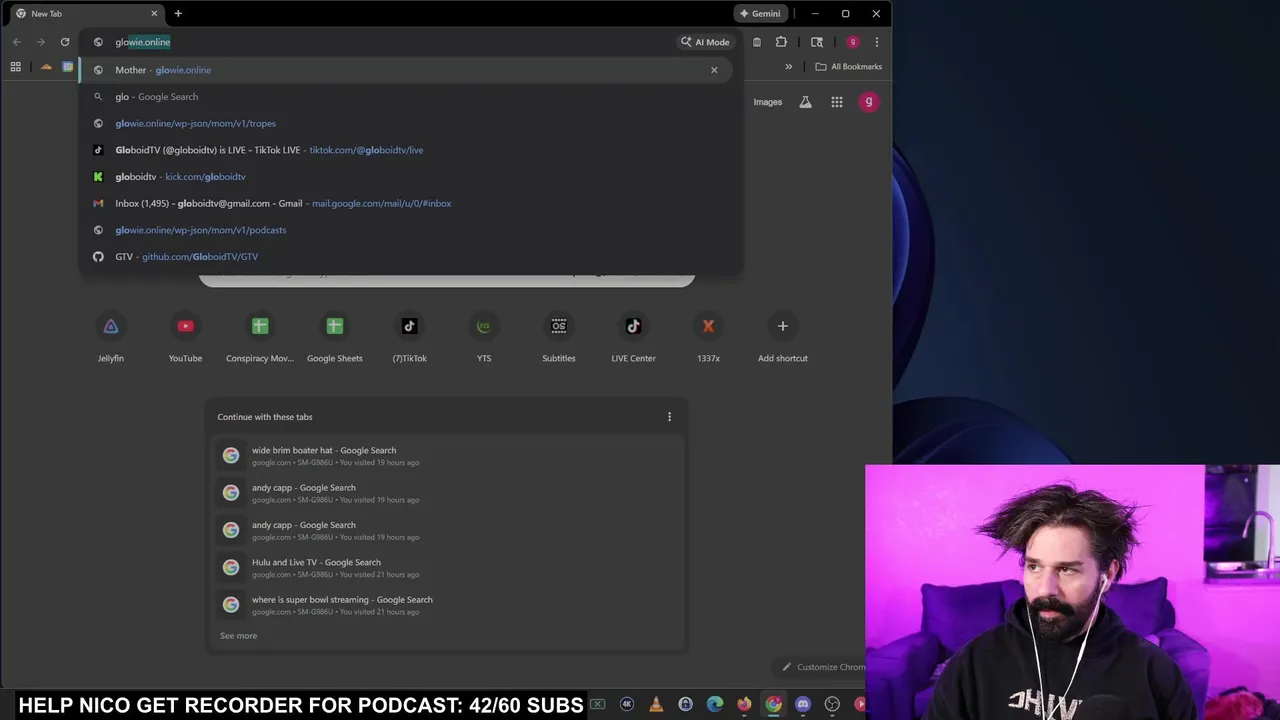
Task: Open the LIVE Center shortcut
Action: pyautogui.click(x=634, y=338)
